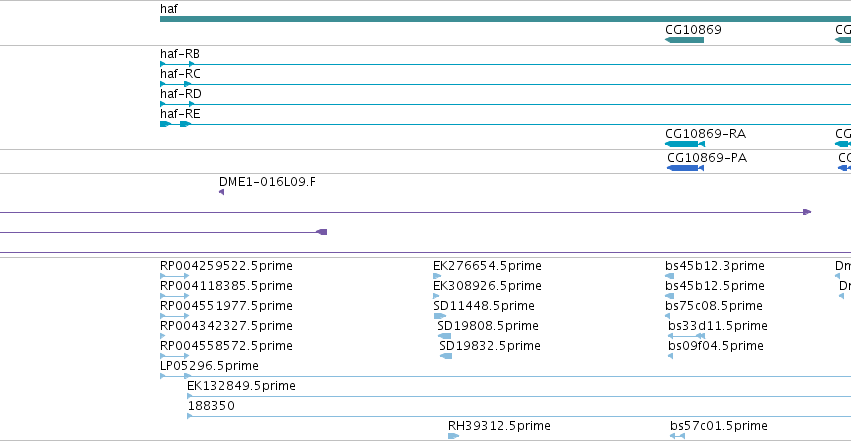Select EST SD11448.5prime
The image size is (851, 441).
[484, 306]
